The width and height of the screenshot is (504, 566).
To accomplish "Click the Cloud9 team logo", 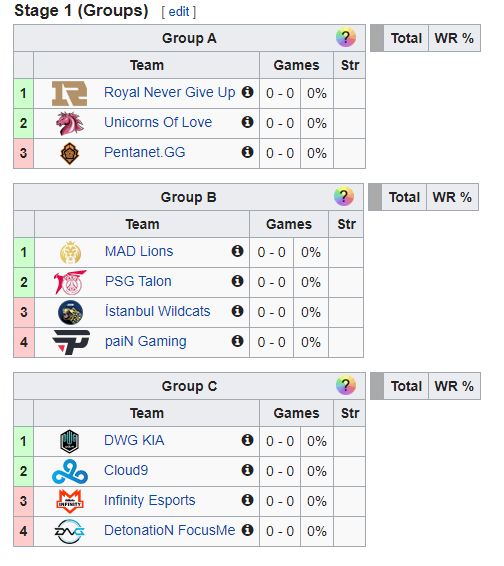I will [70, 471].
